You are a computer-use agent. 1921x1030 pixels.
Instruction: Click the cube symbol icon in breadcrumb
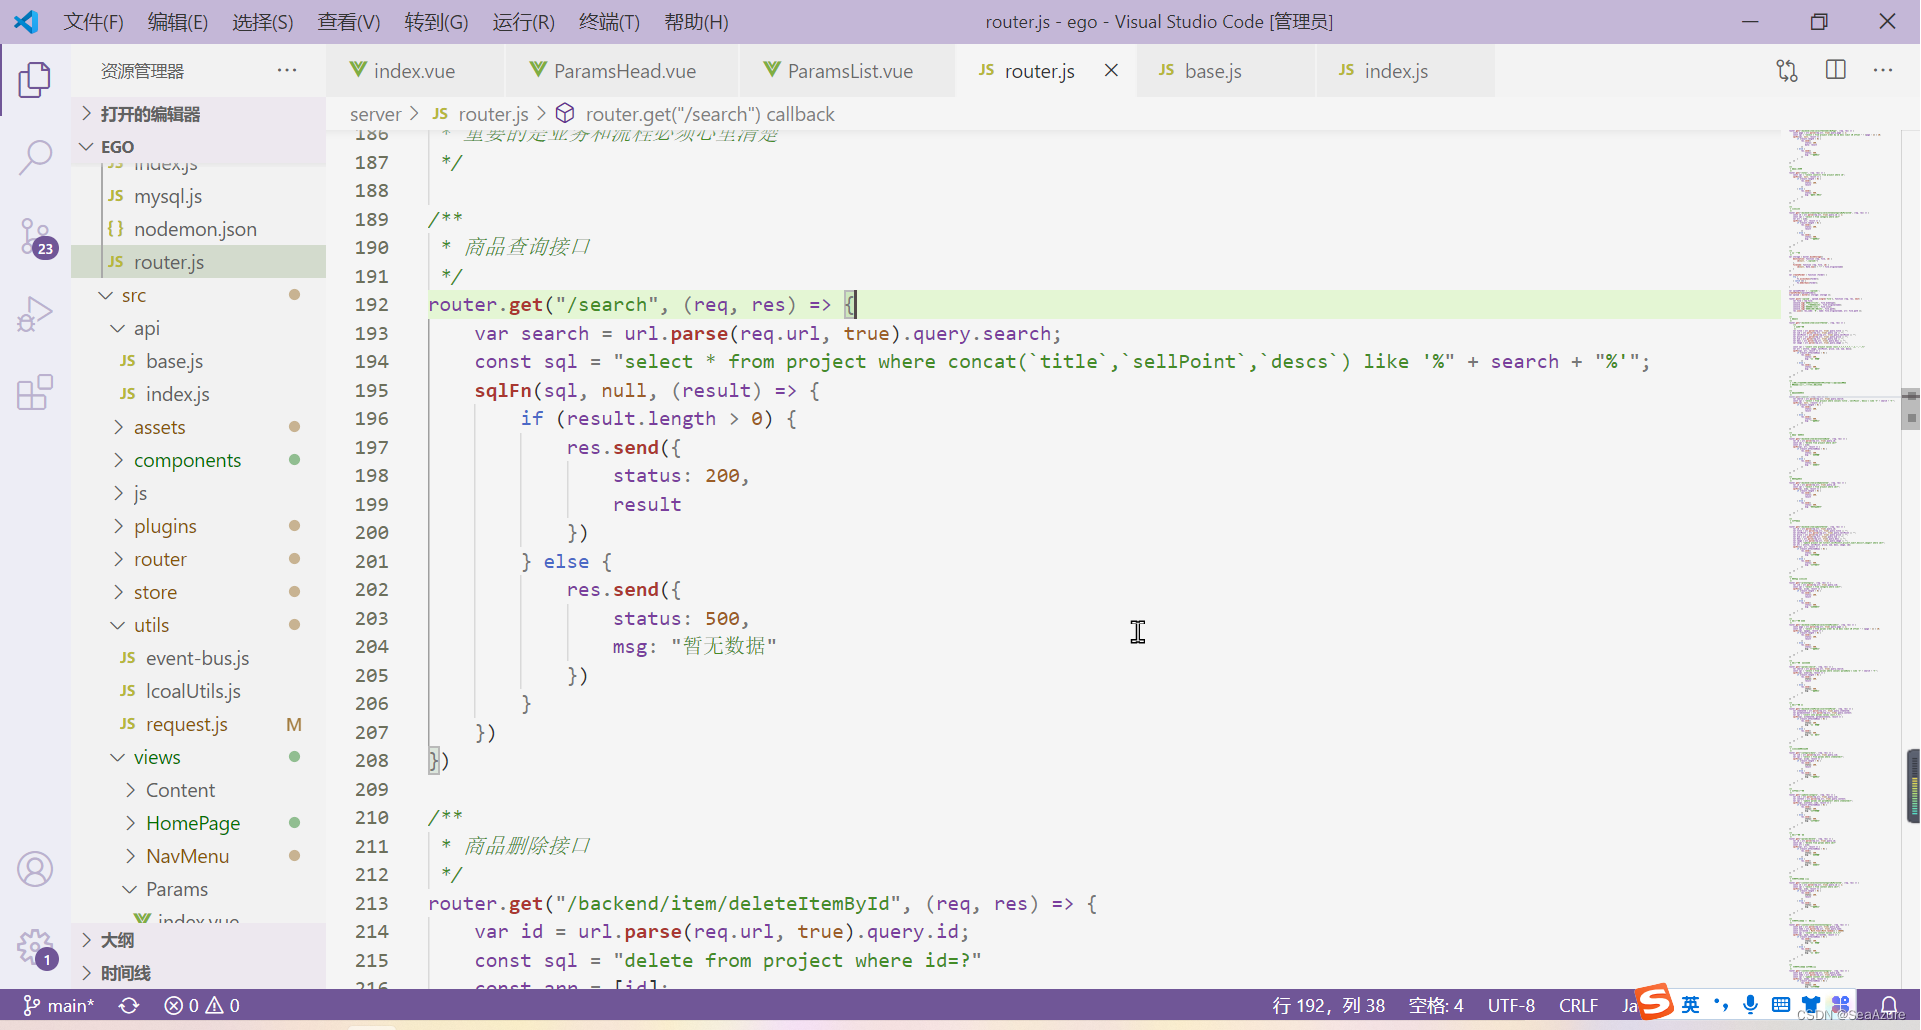[x=565, y=113]
